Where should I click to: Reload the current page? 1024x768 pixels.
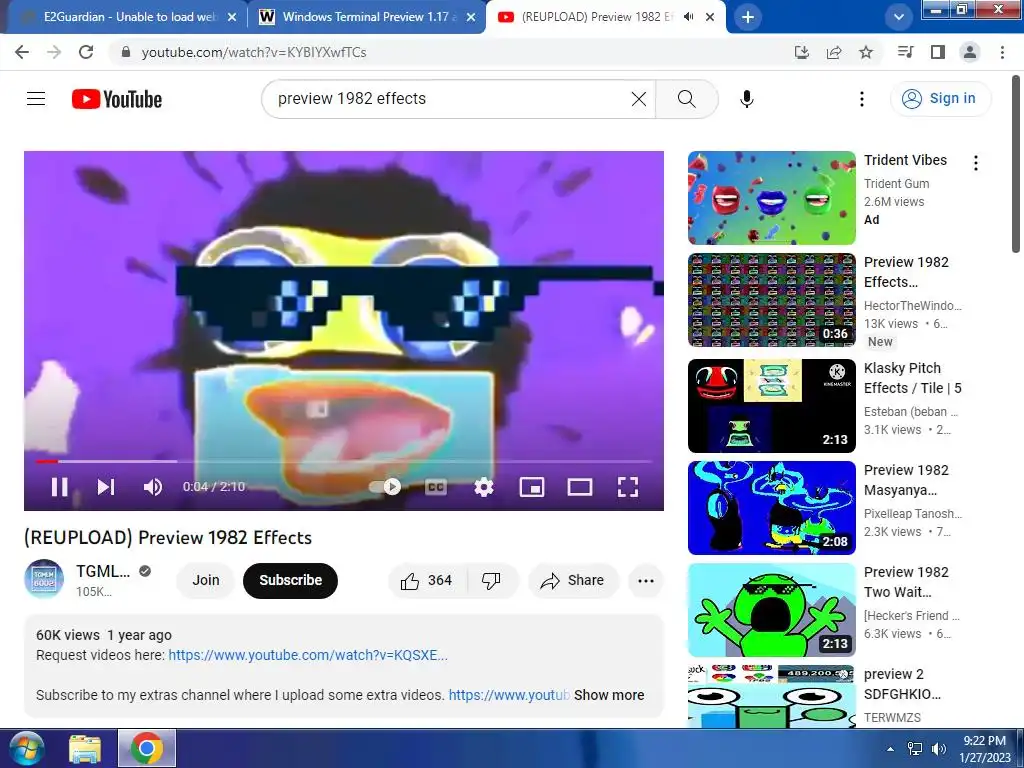[x=86, y=52]
